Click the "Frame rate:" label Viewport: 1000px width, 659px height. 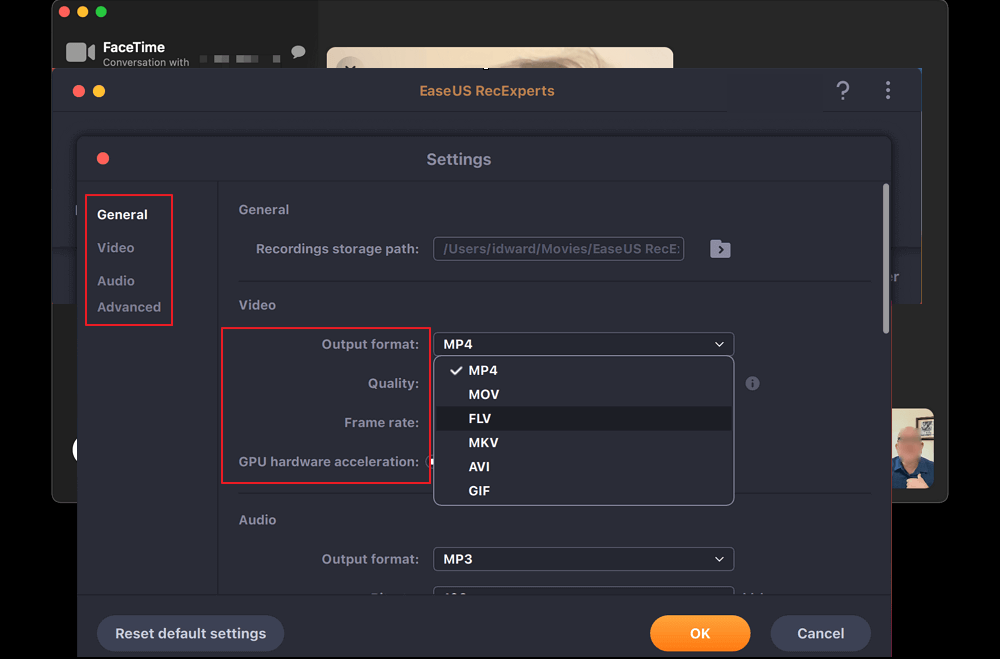pos(381,422)
